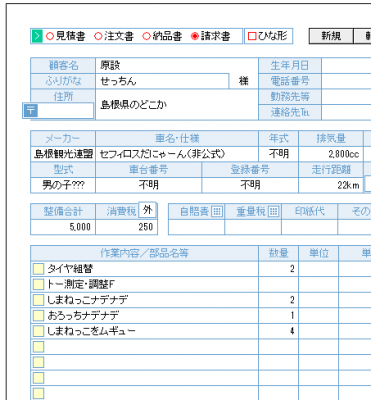The height and width of the screenshot is (400, 371).
Task: Click the empty 電話番号 field
Action: 346,81
